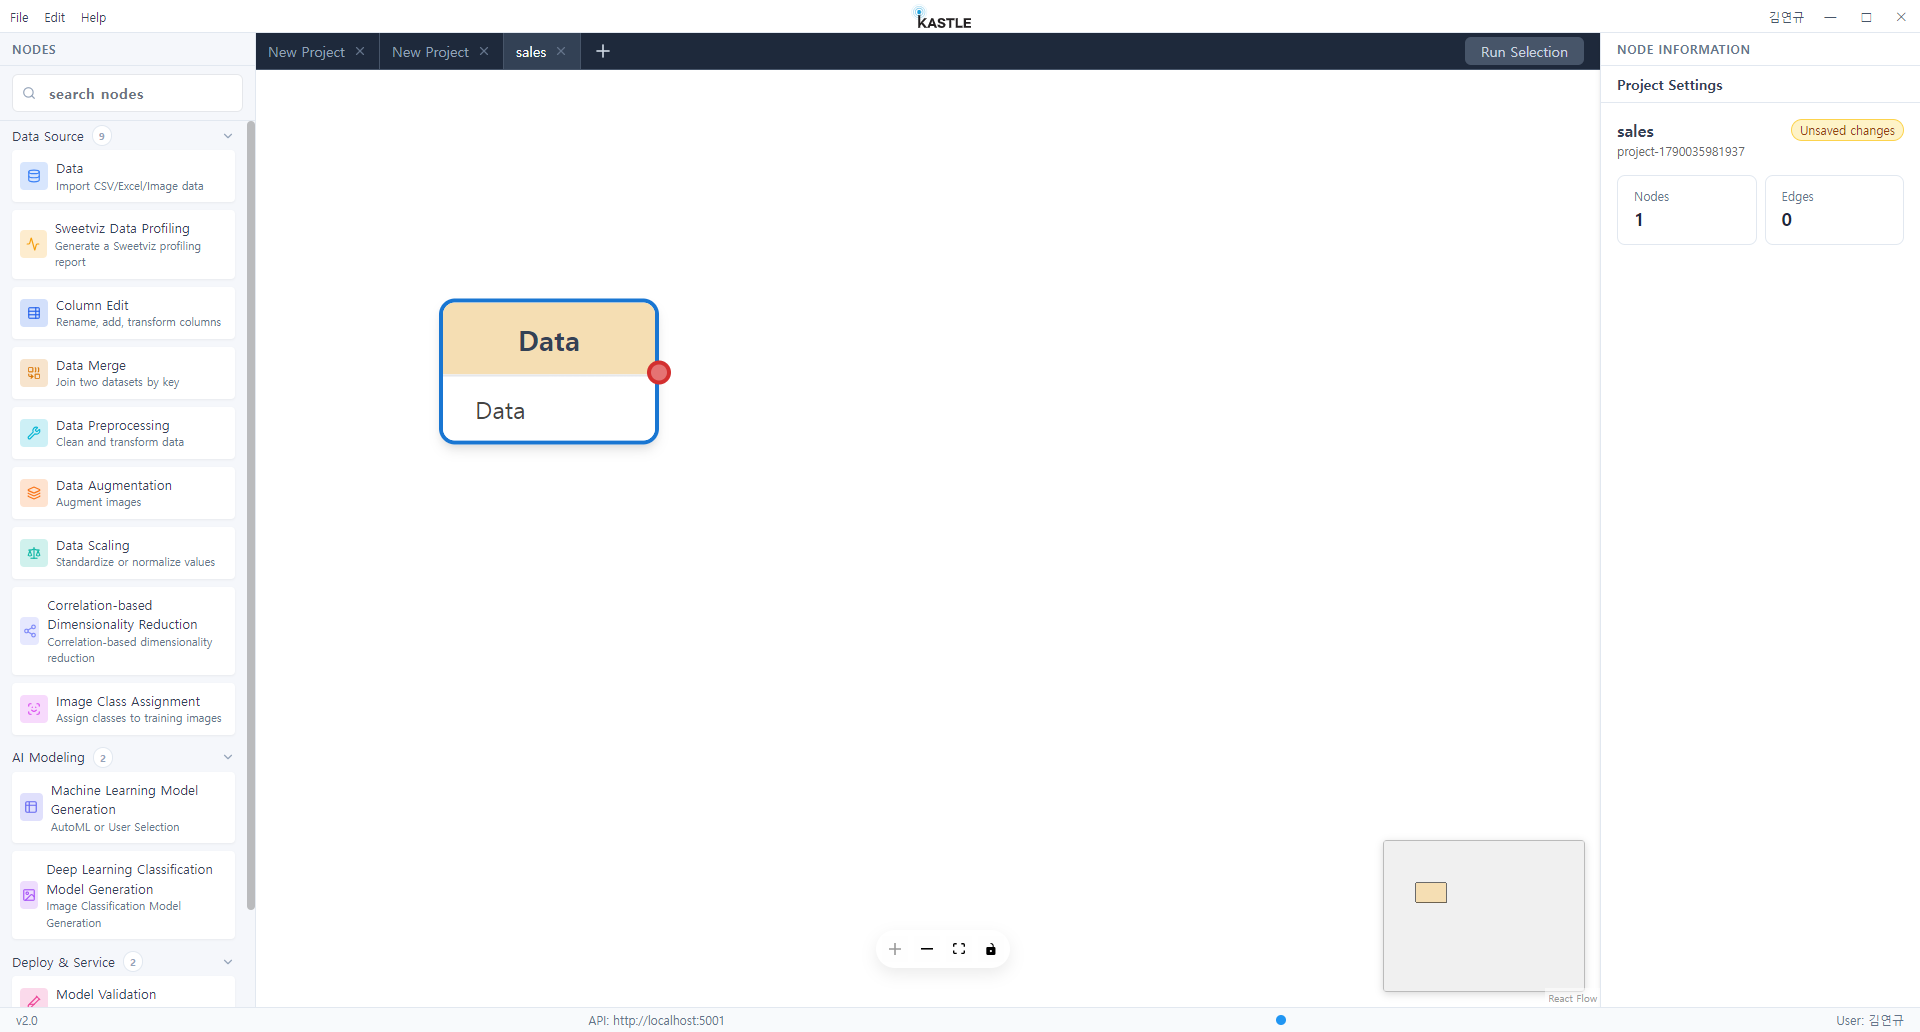1920x1032 pixels.
Task: Click the search nodes input field
Action: [x=127, y=93]
